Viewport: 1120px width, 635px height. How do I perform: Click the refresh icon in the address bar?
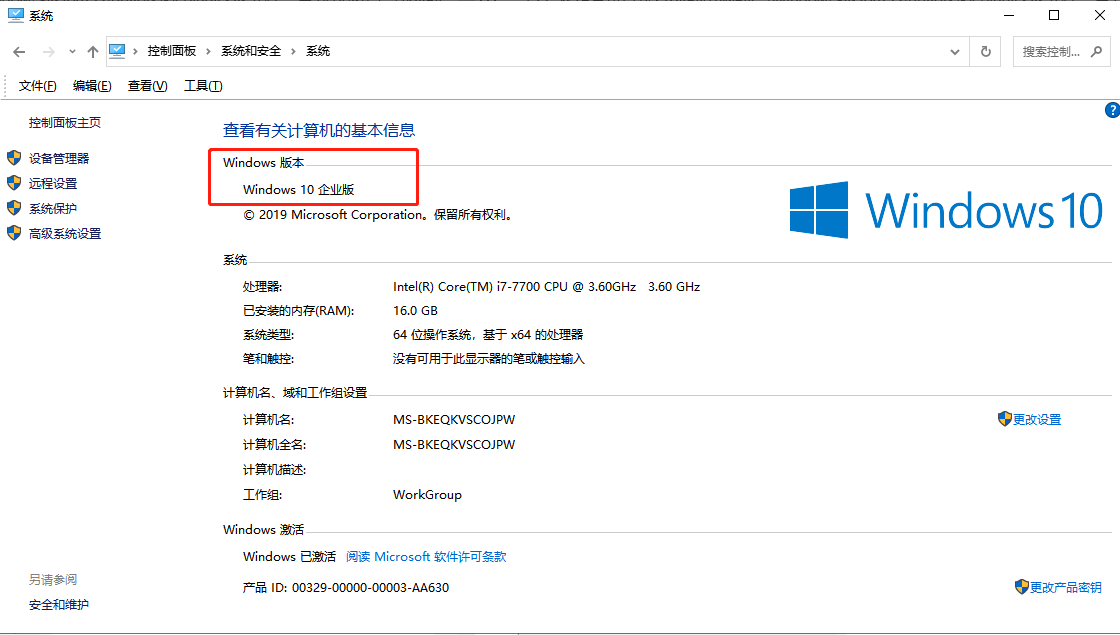pos(988,51)
